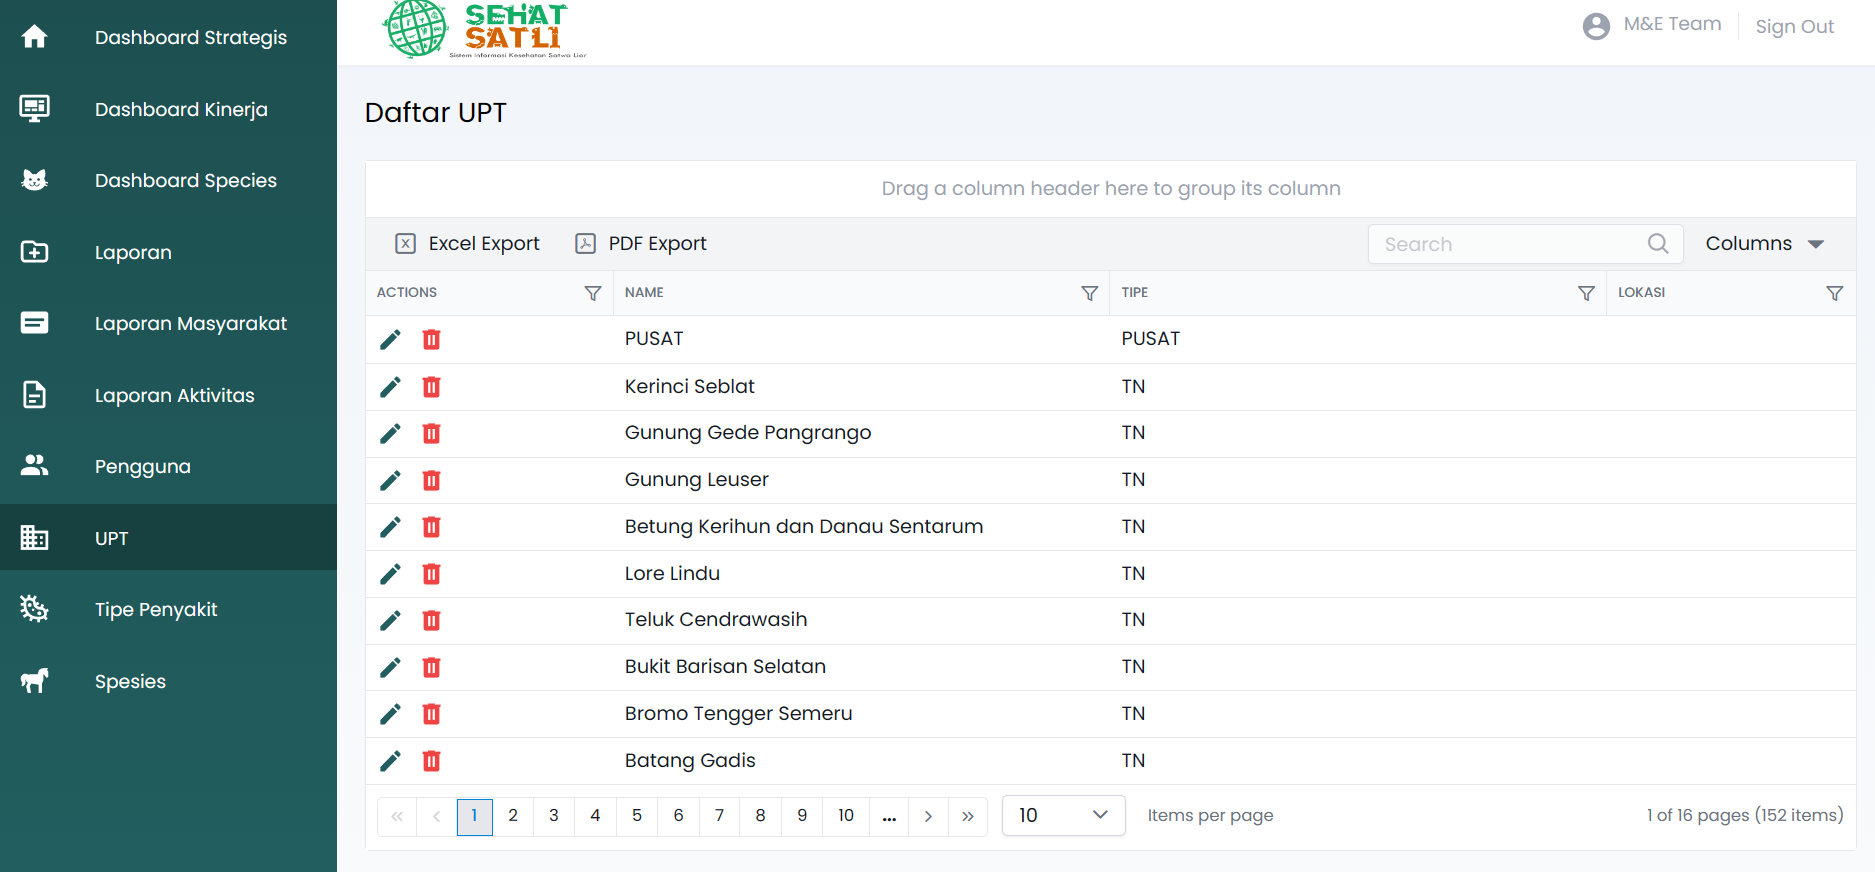The height and width of the screenshot is (872, 1875).
Task: Click the Dashboard Species cat icon
Action: 34,180
